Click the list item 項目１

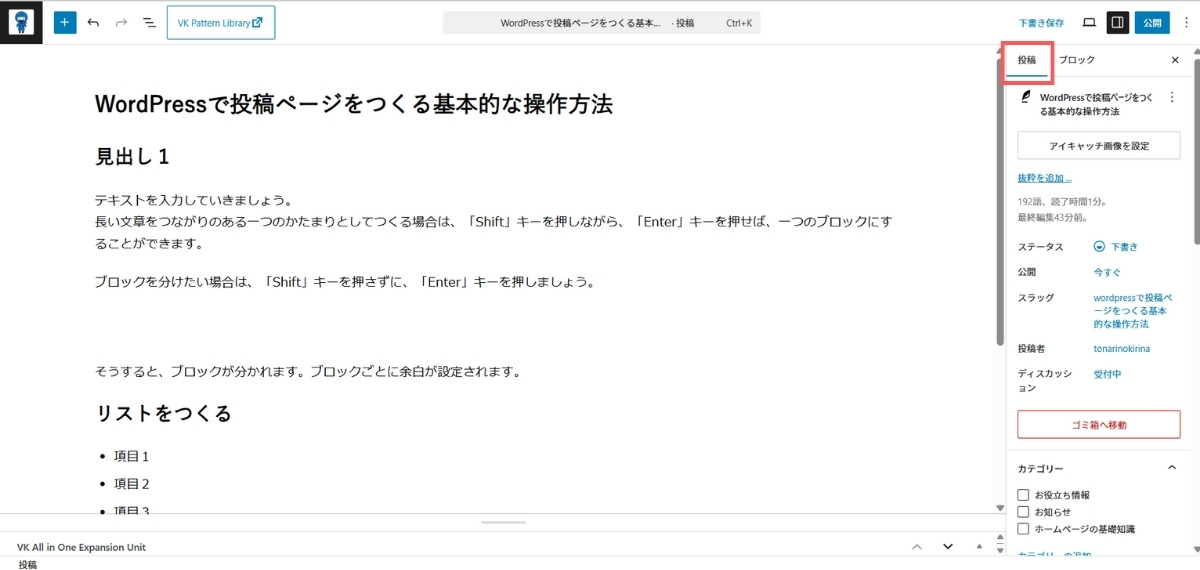131,457
